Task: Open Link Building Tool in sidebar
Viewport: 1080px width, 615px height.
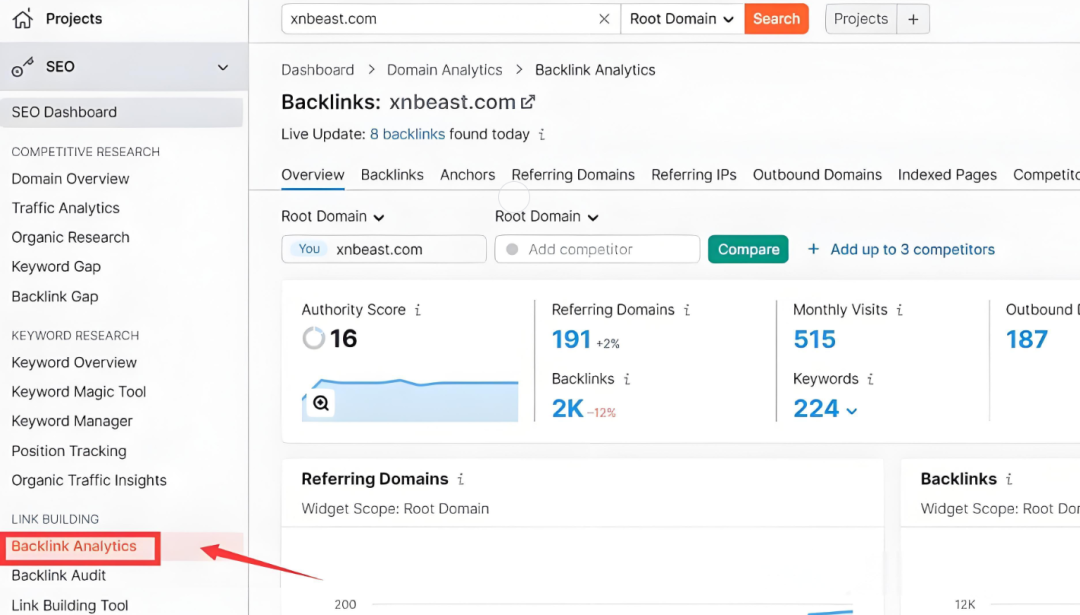Action: pos(70,605)
